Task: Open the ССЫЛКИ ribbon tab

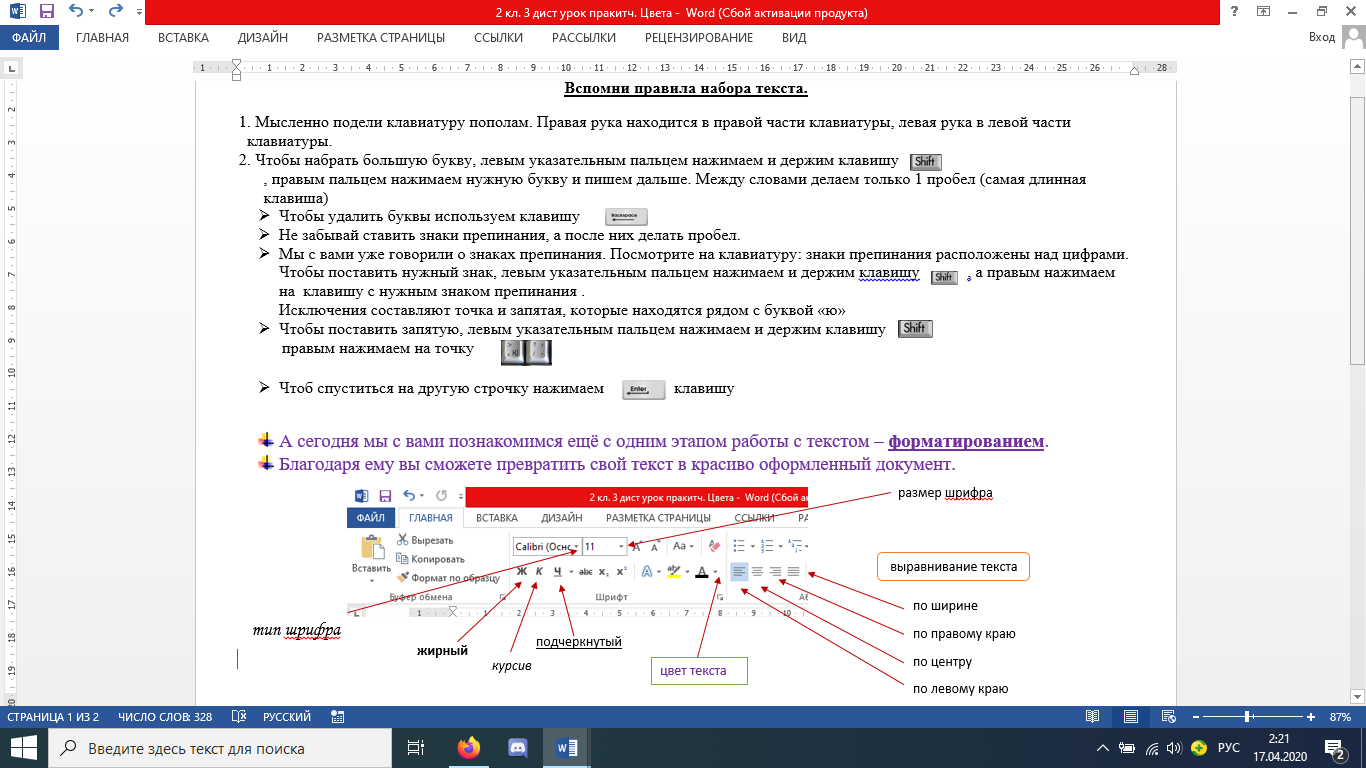Action: 498,38
